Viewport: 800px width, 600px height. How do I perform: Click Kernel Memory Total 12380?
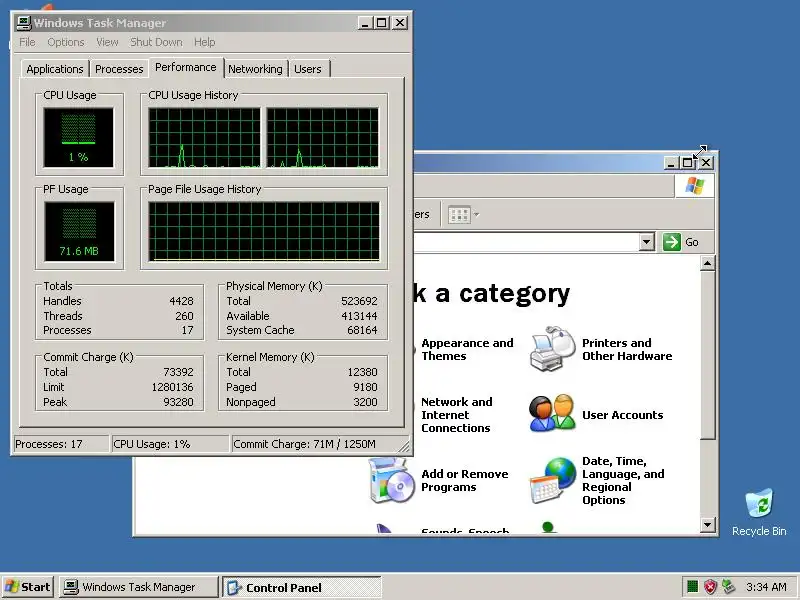coord(362,372)
